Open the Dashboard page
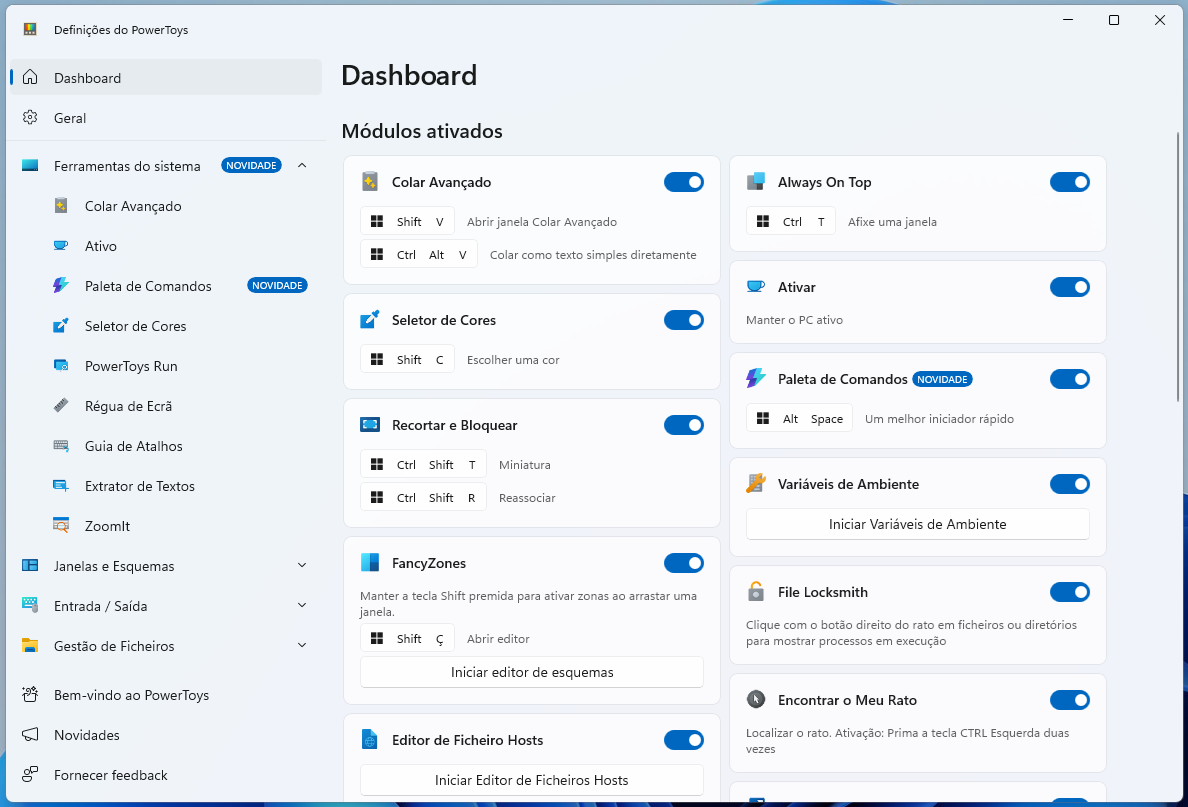Viewport: 1188px width, 807px height. [x=166, y=77]
